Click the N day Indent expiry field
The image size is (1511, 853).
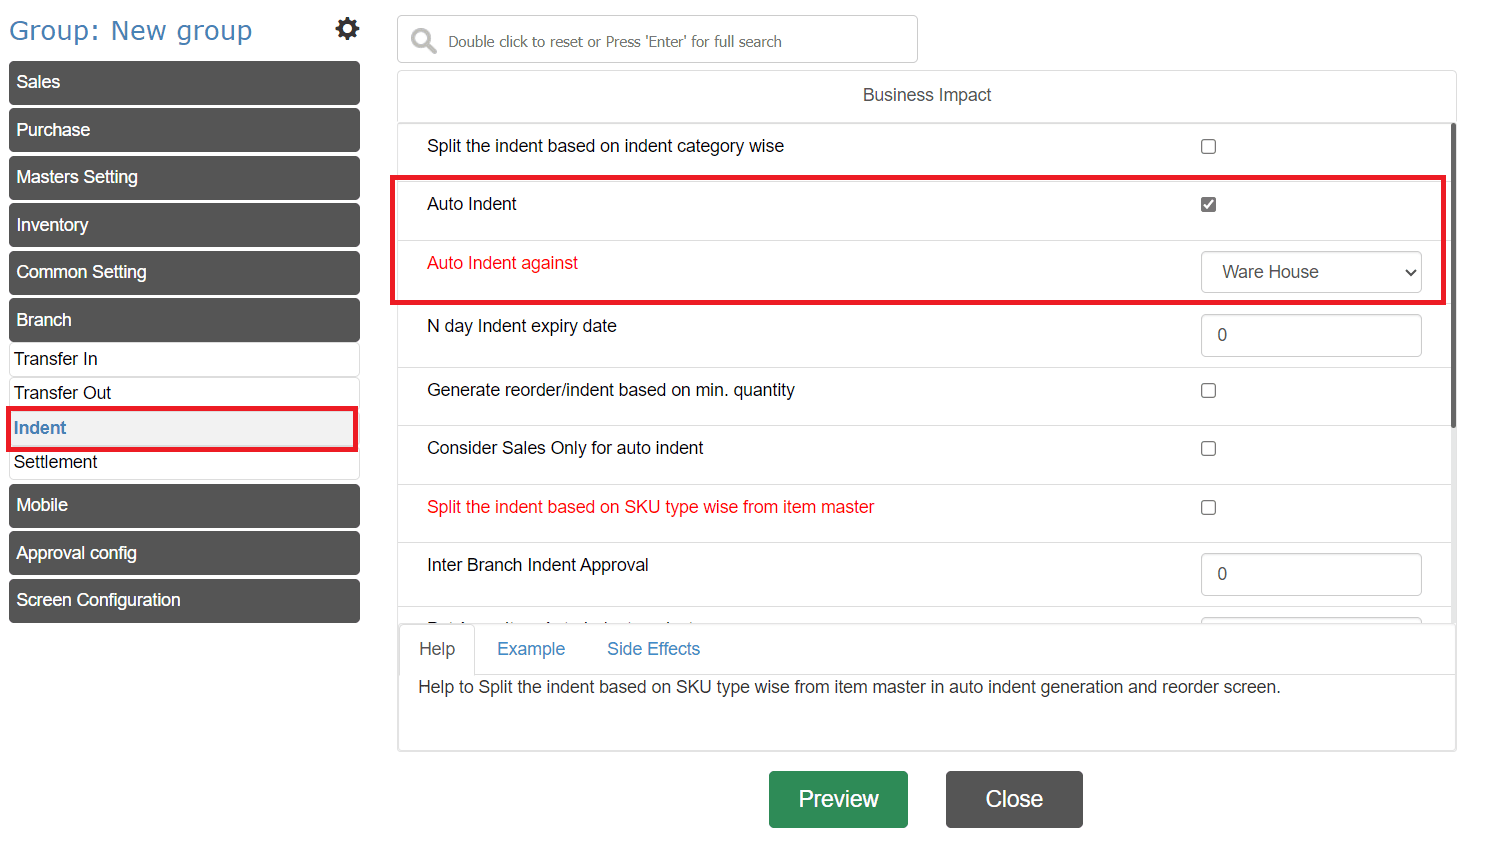pyautogui.click(x=1310, y=336)
